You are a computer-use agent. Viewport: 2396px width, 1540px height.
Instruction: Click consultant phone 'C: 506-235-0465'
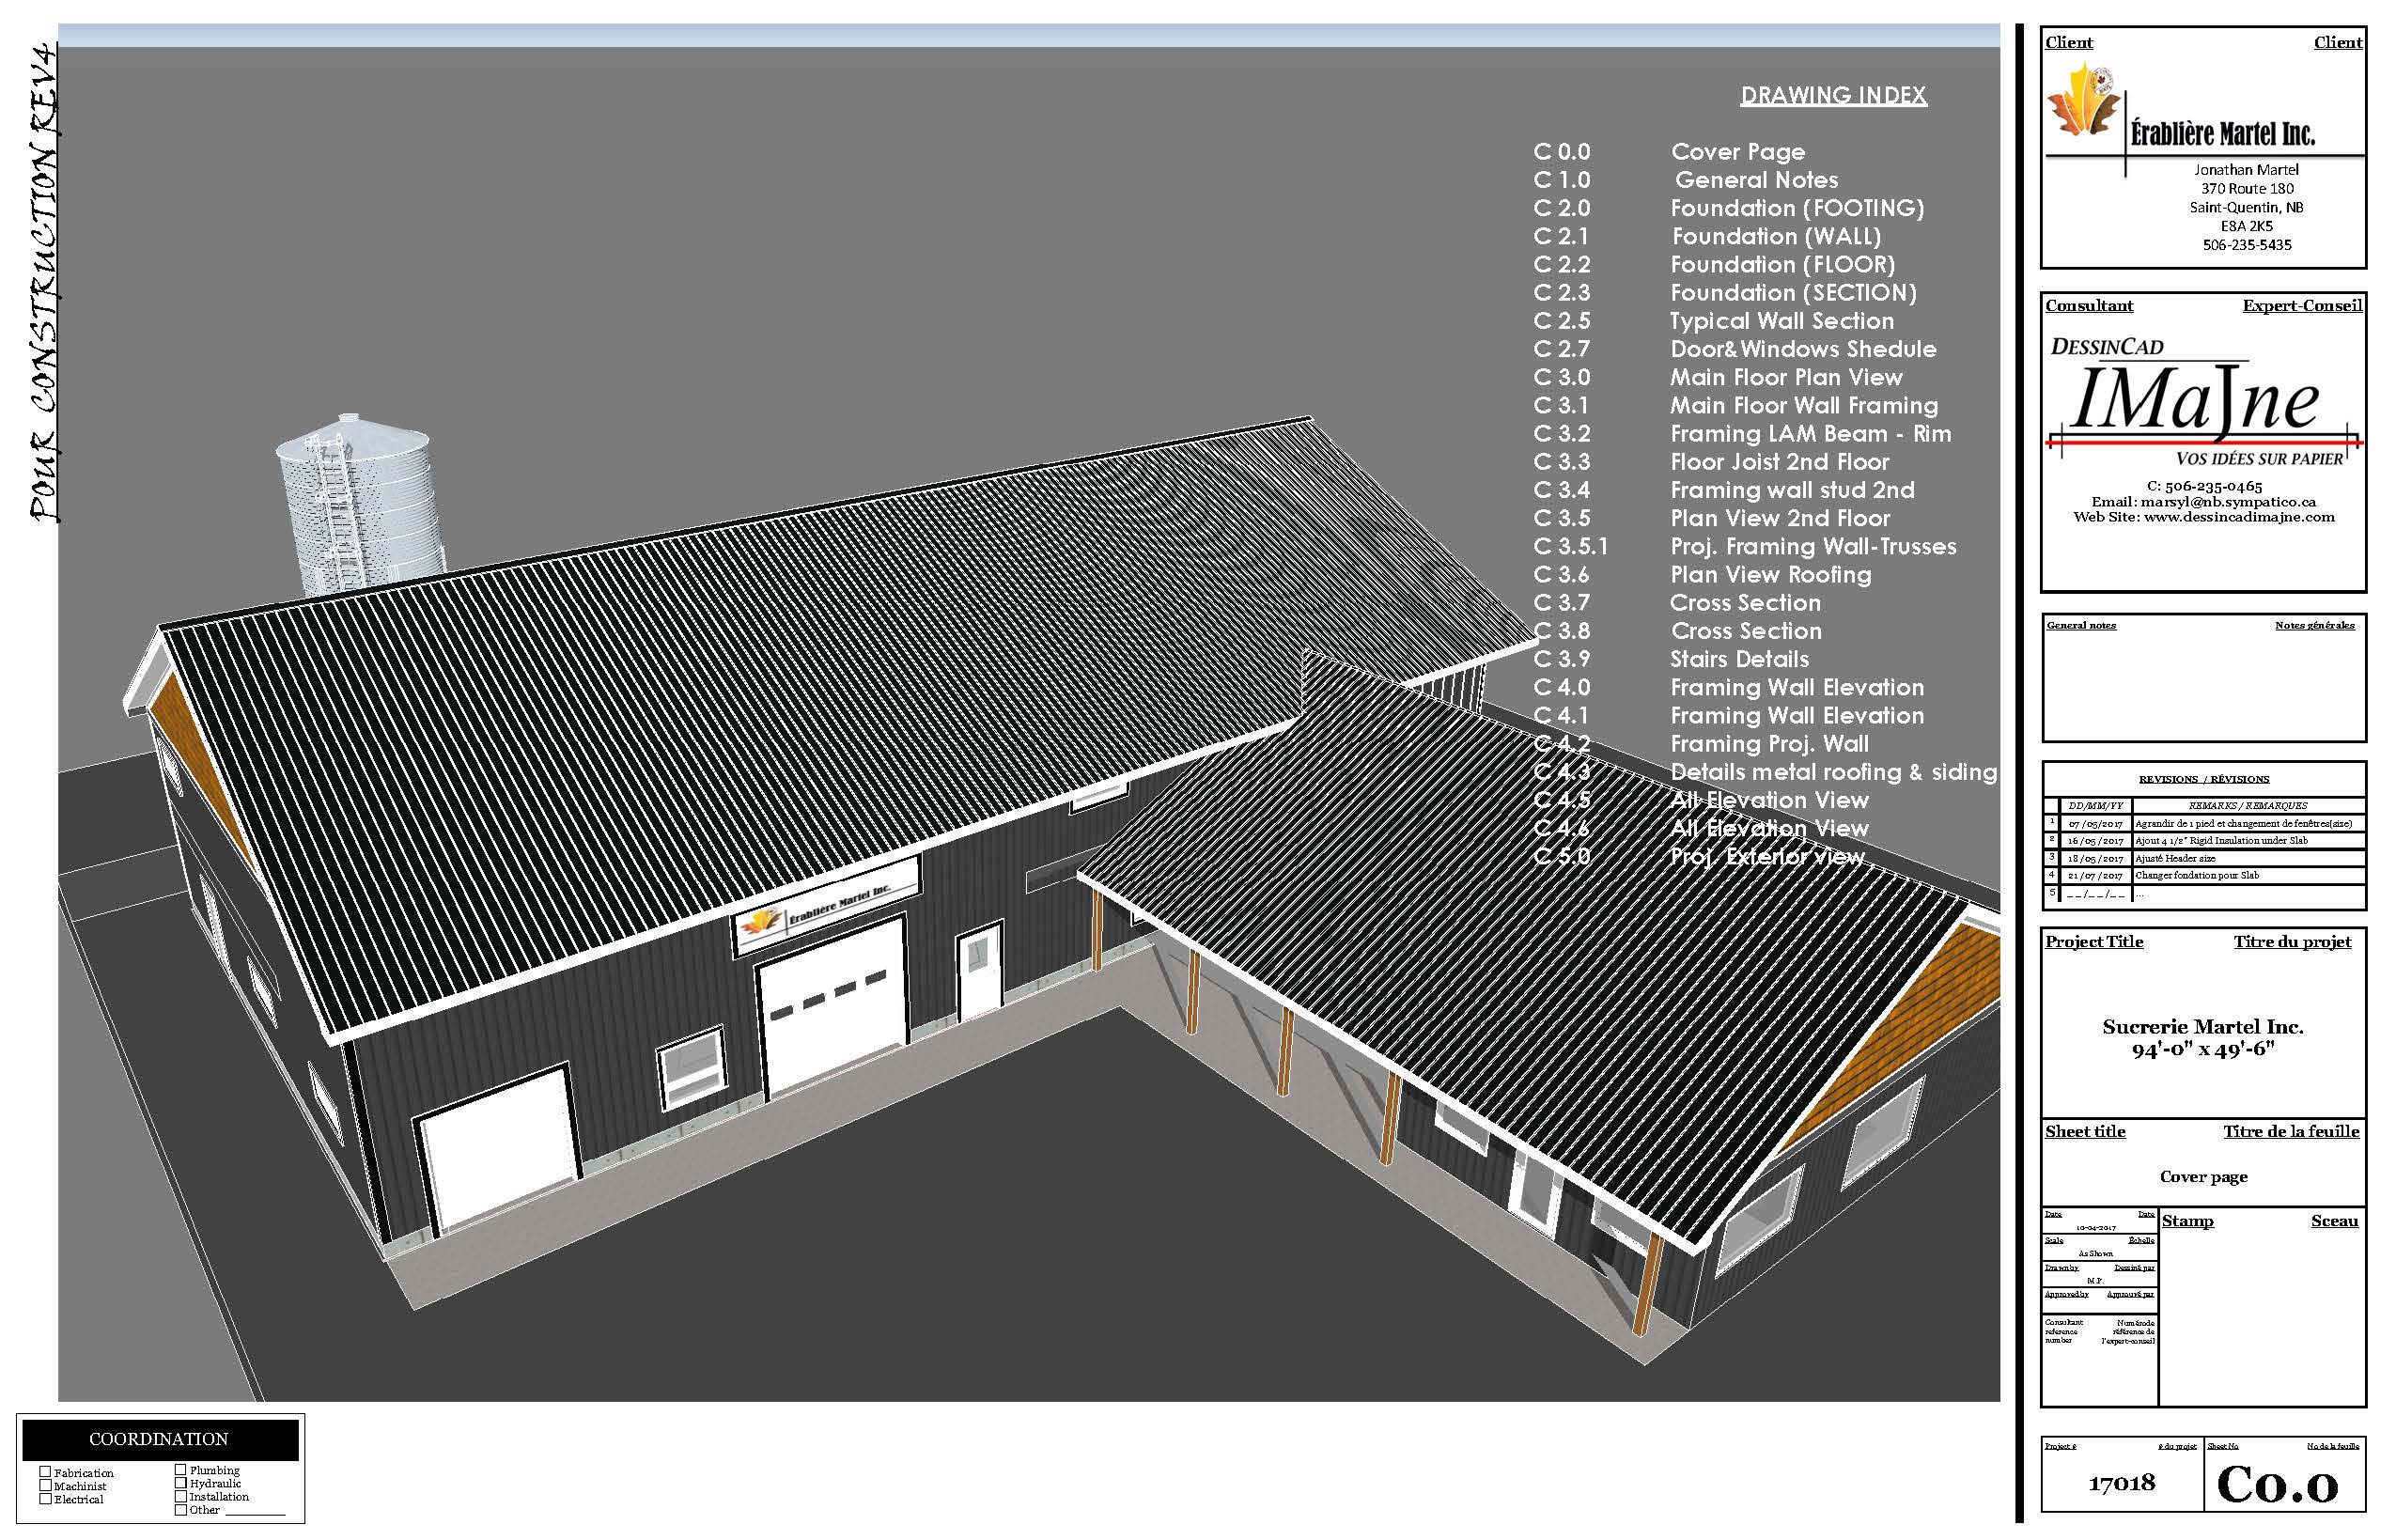click(2204, 486)
